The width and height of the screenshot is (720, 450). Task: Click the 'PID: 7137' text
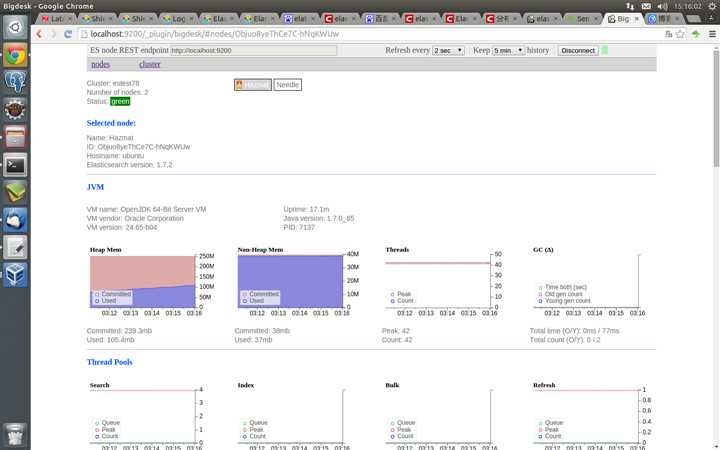[x=299, y=227]
